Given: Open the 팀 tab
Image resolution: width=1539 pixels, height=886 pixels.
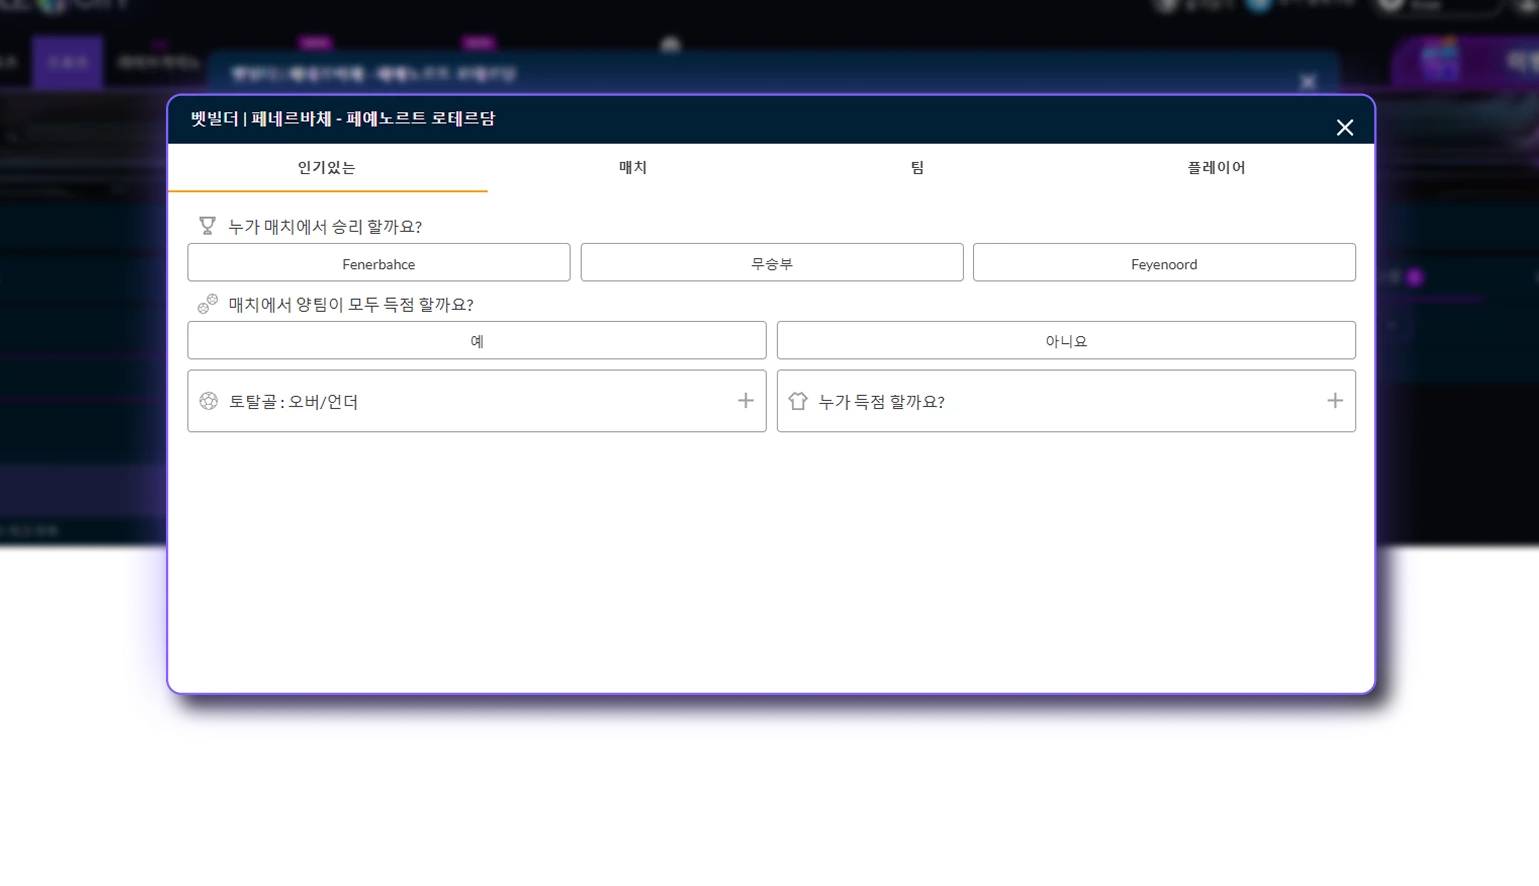Looking at the screenshot, I should [x=917, y=167].
